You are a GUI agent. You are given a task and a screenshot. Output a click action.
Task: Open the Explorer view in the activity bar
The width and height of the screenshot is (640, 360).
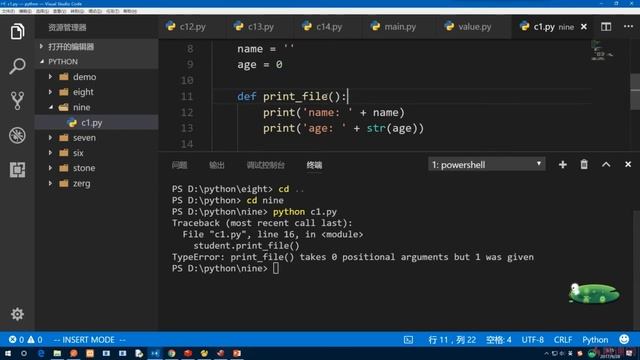point(17,31)
